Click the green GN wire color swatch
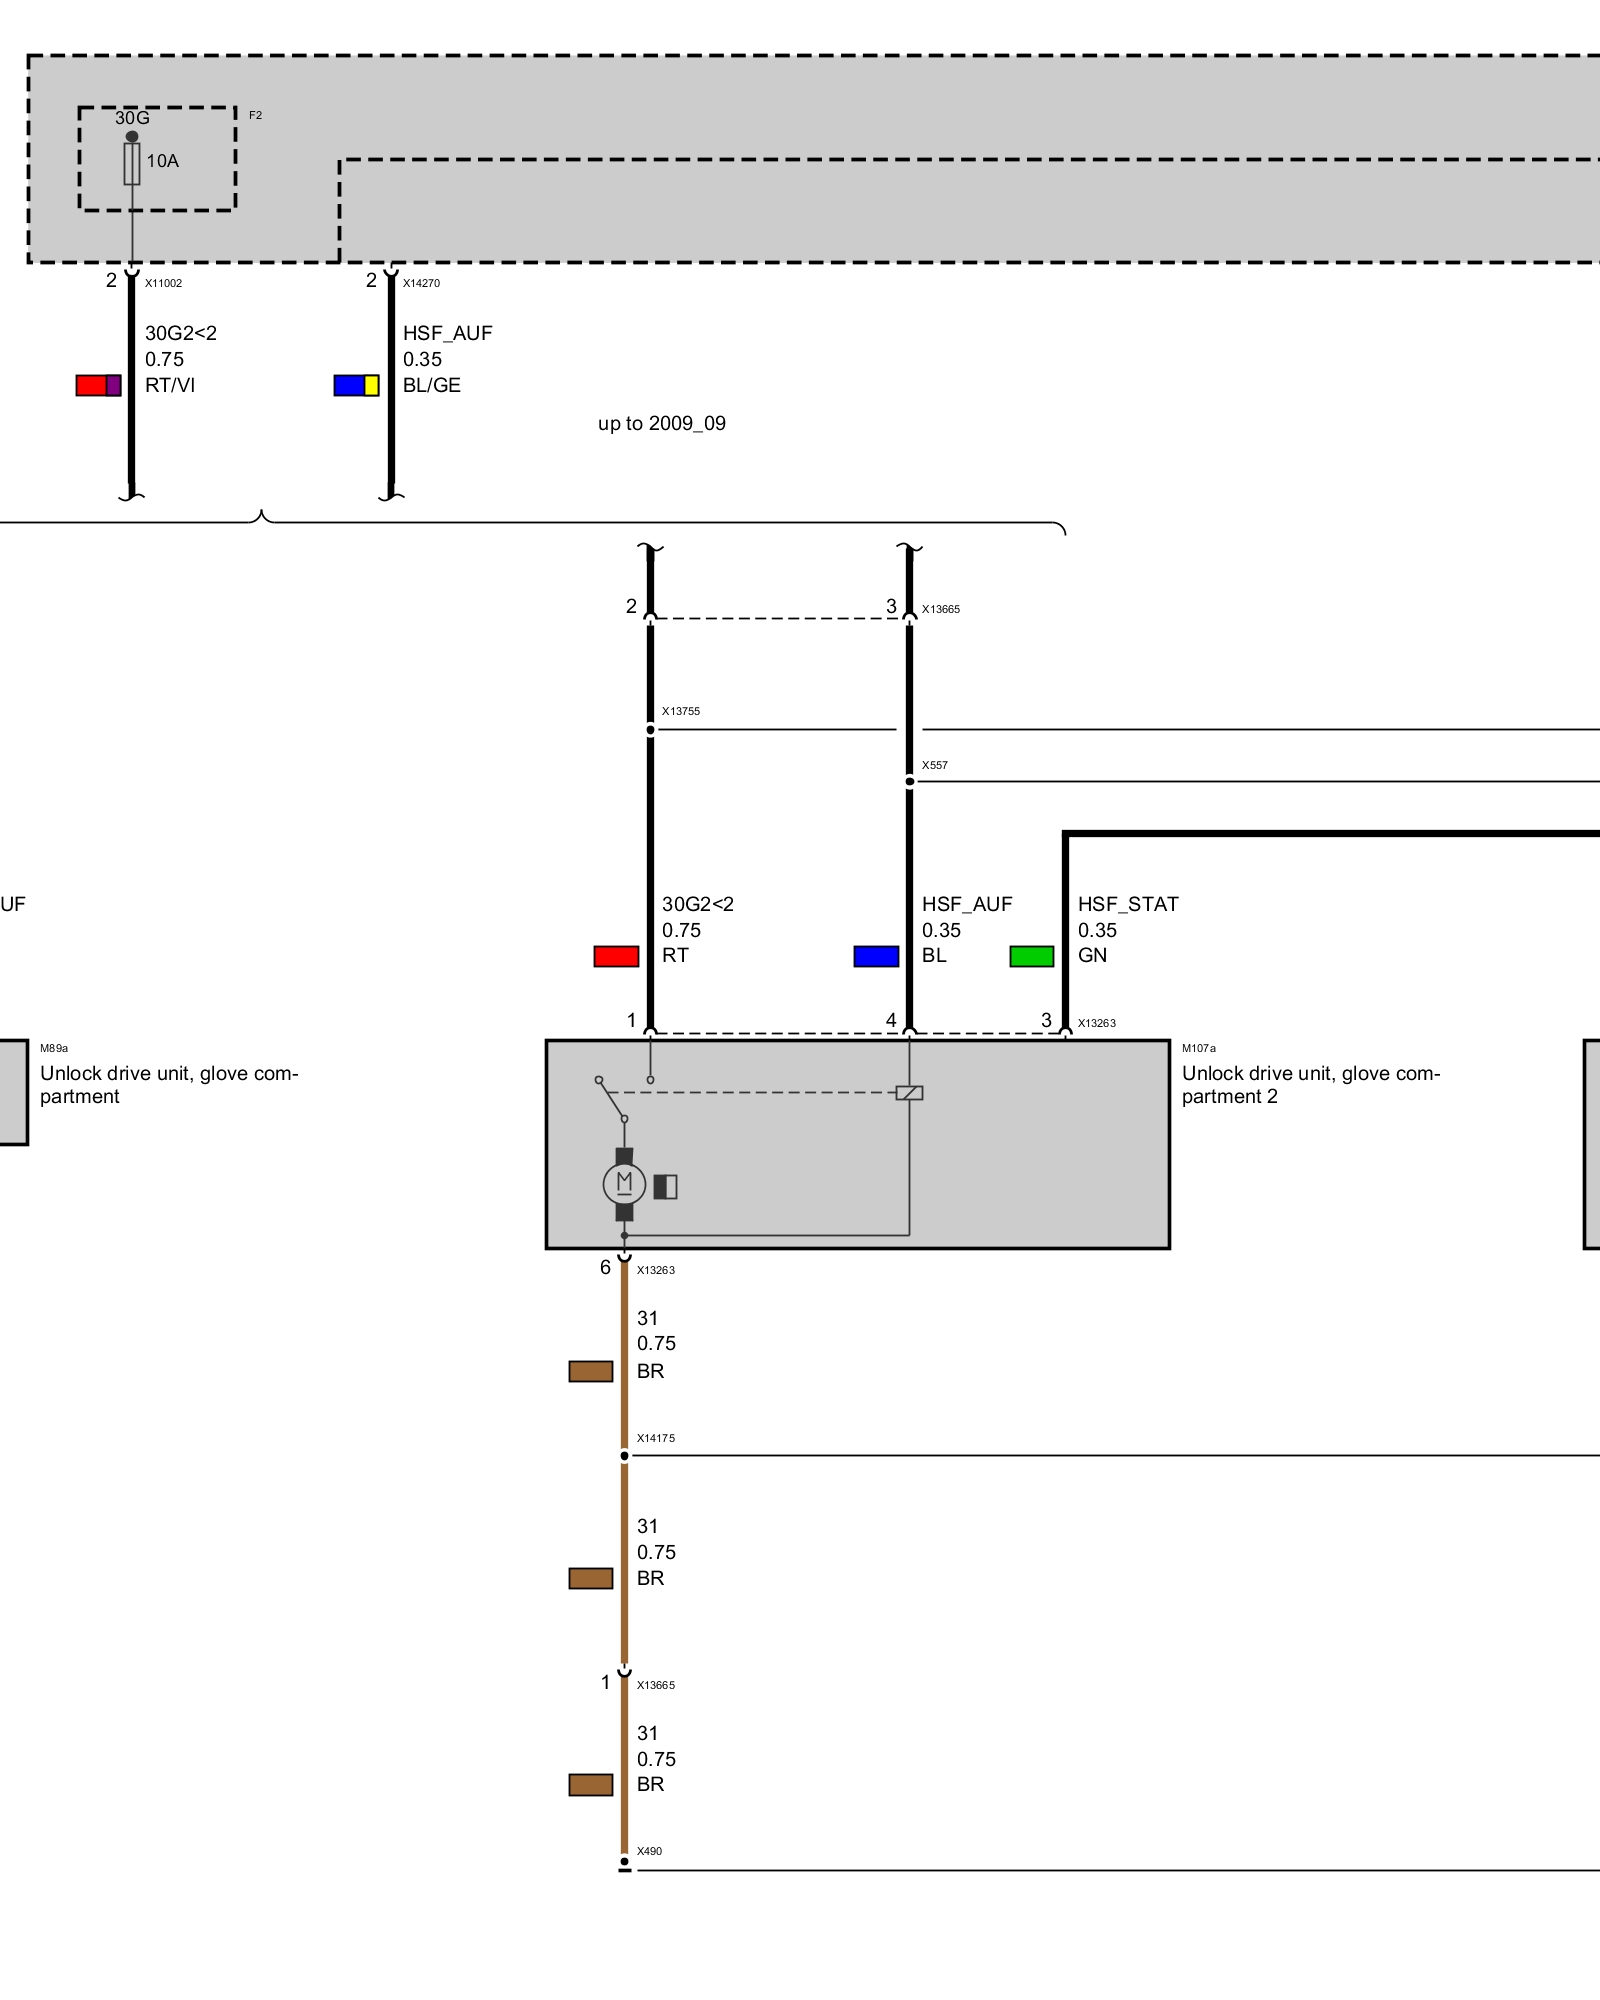Screen dimensions: 1600x2000 click(1032, 957)
